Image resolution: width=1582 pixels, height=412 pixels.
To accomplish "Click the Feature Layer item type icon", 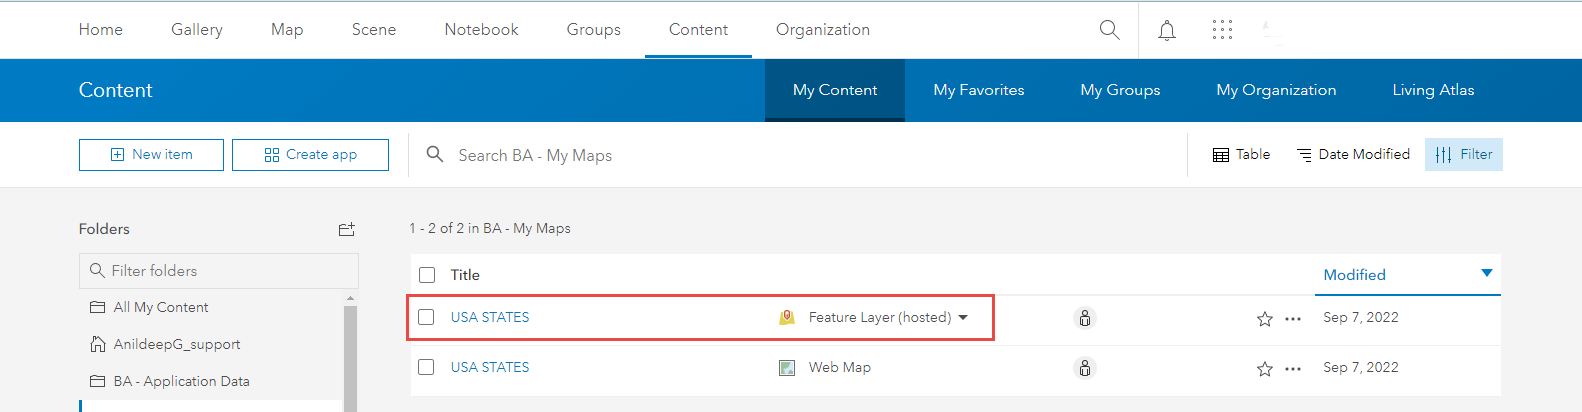I will (x=787, y=317).
